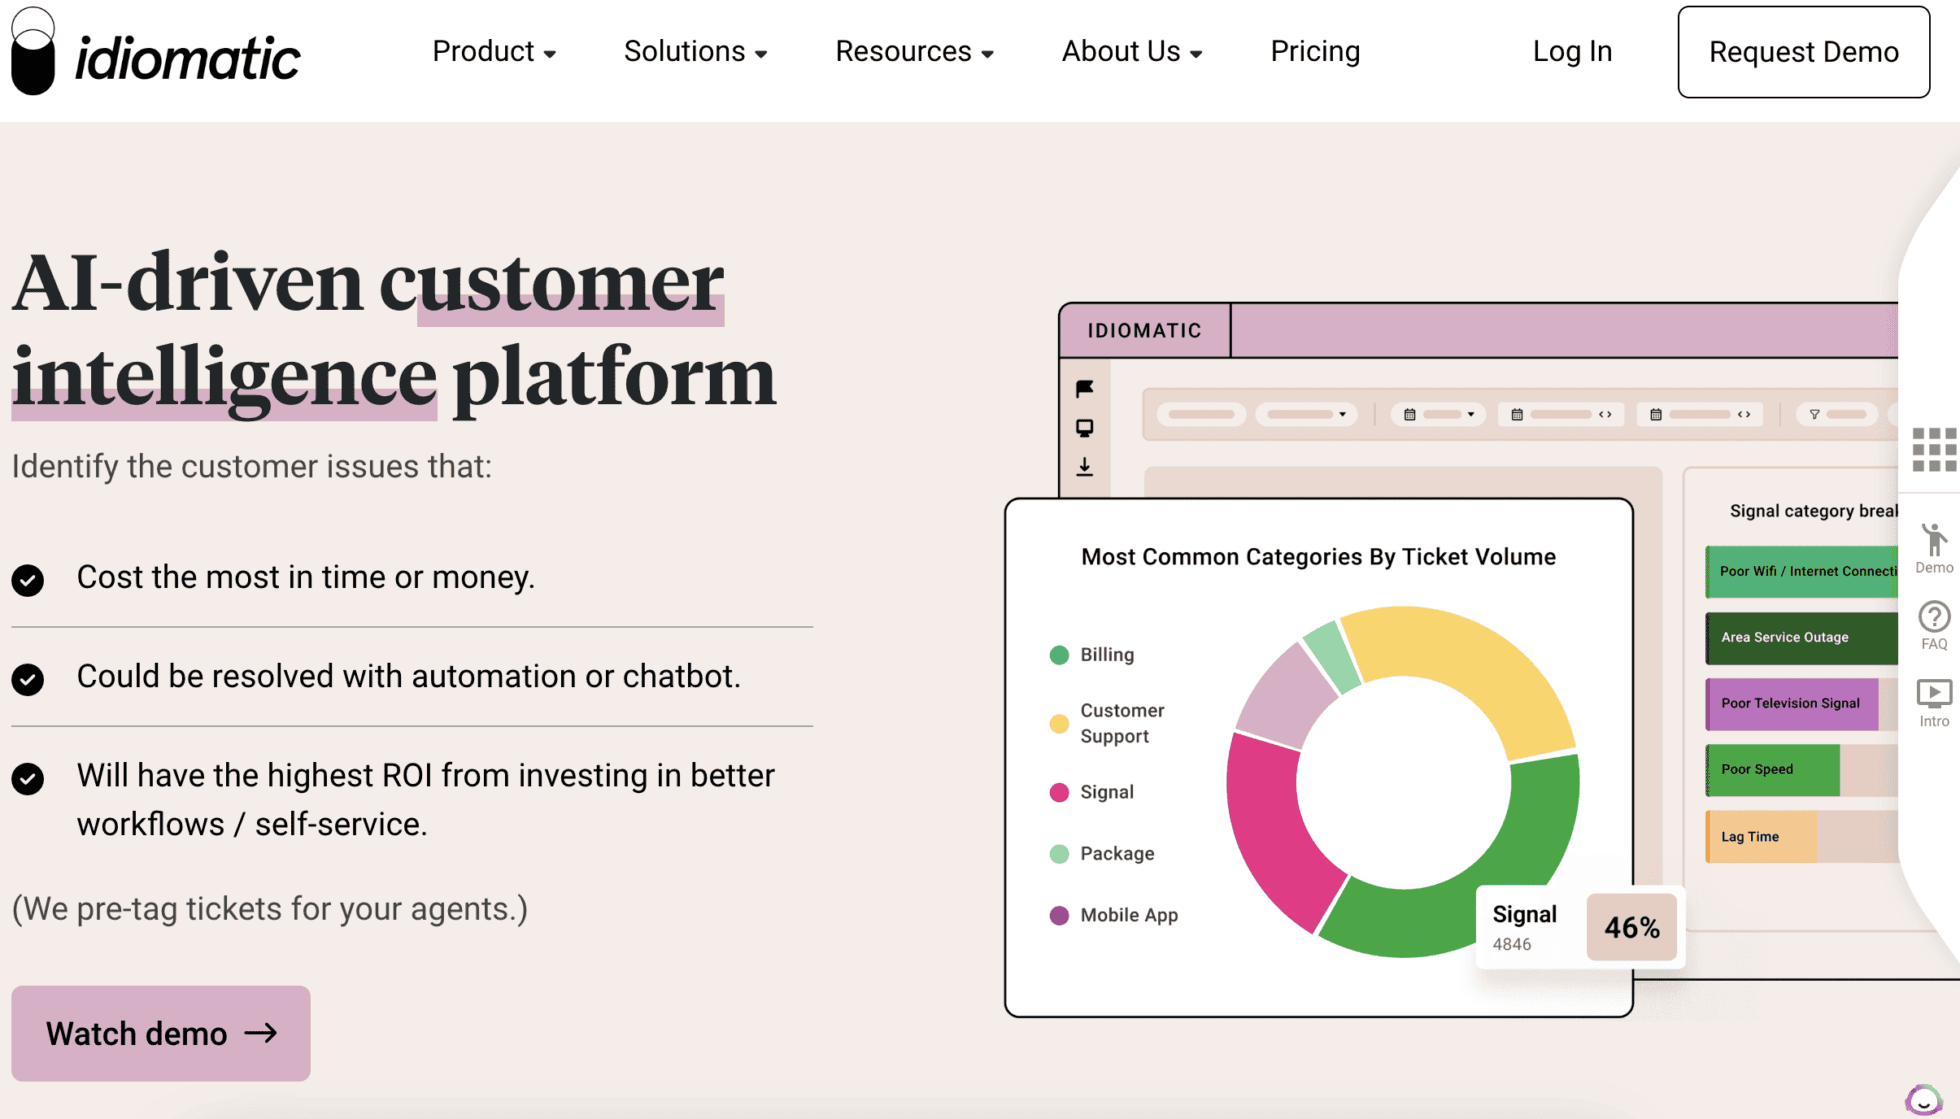Click checkmark beside highest ROI line
Image resolution: width=1960 pixels, height=1119 pixels.
click(28, 778)
